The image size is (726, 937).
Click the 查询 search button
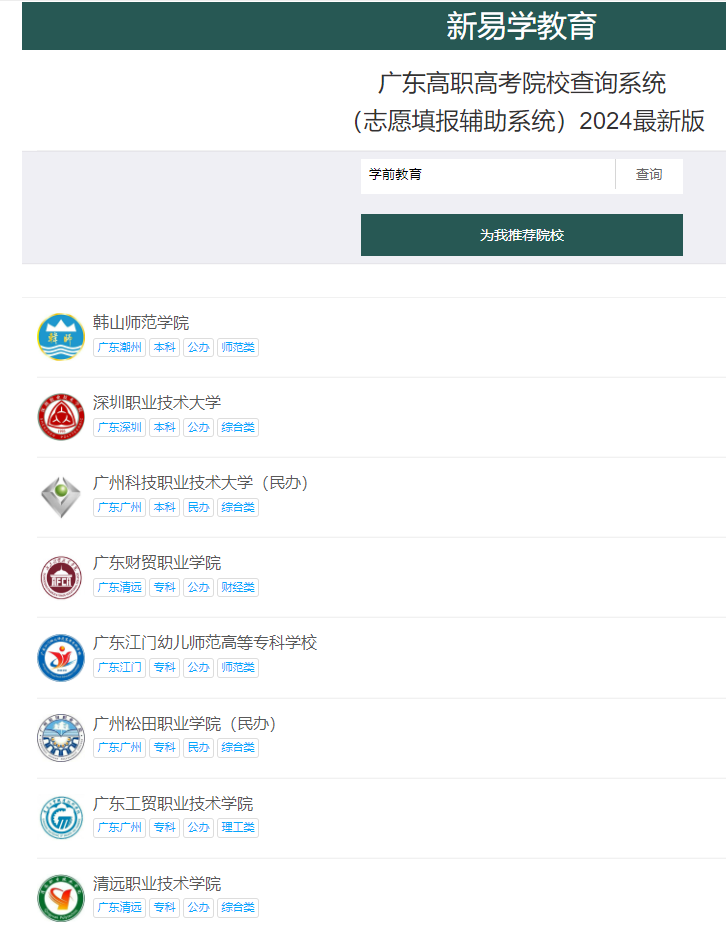pyautogui.click(x=649, y=174)
